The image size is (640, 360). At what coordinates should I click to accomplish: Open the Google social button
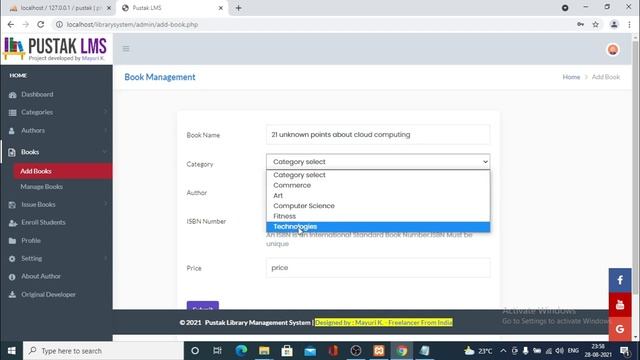[620, 329]
